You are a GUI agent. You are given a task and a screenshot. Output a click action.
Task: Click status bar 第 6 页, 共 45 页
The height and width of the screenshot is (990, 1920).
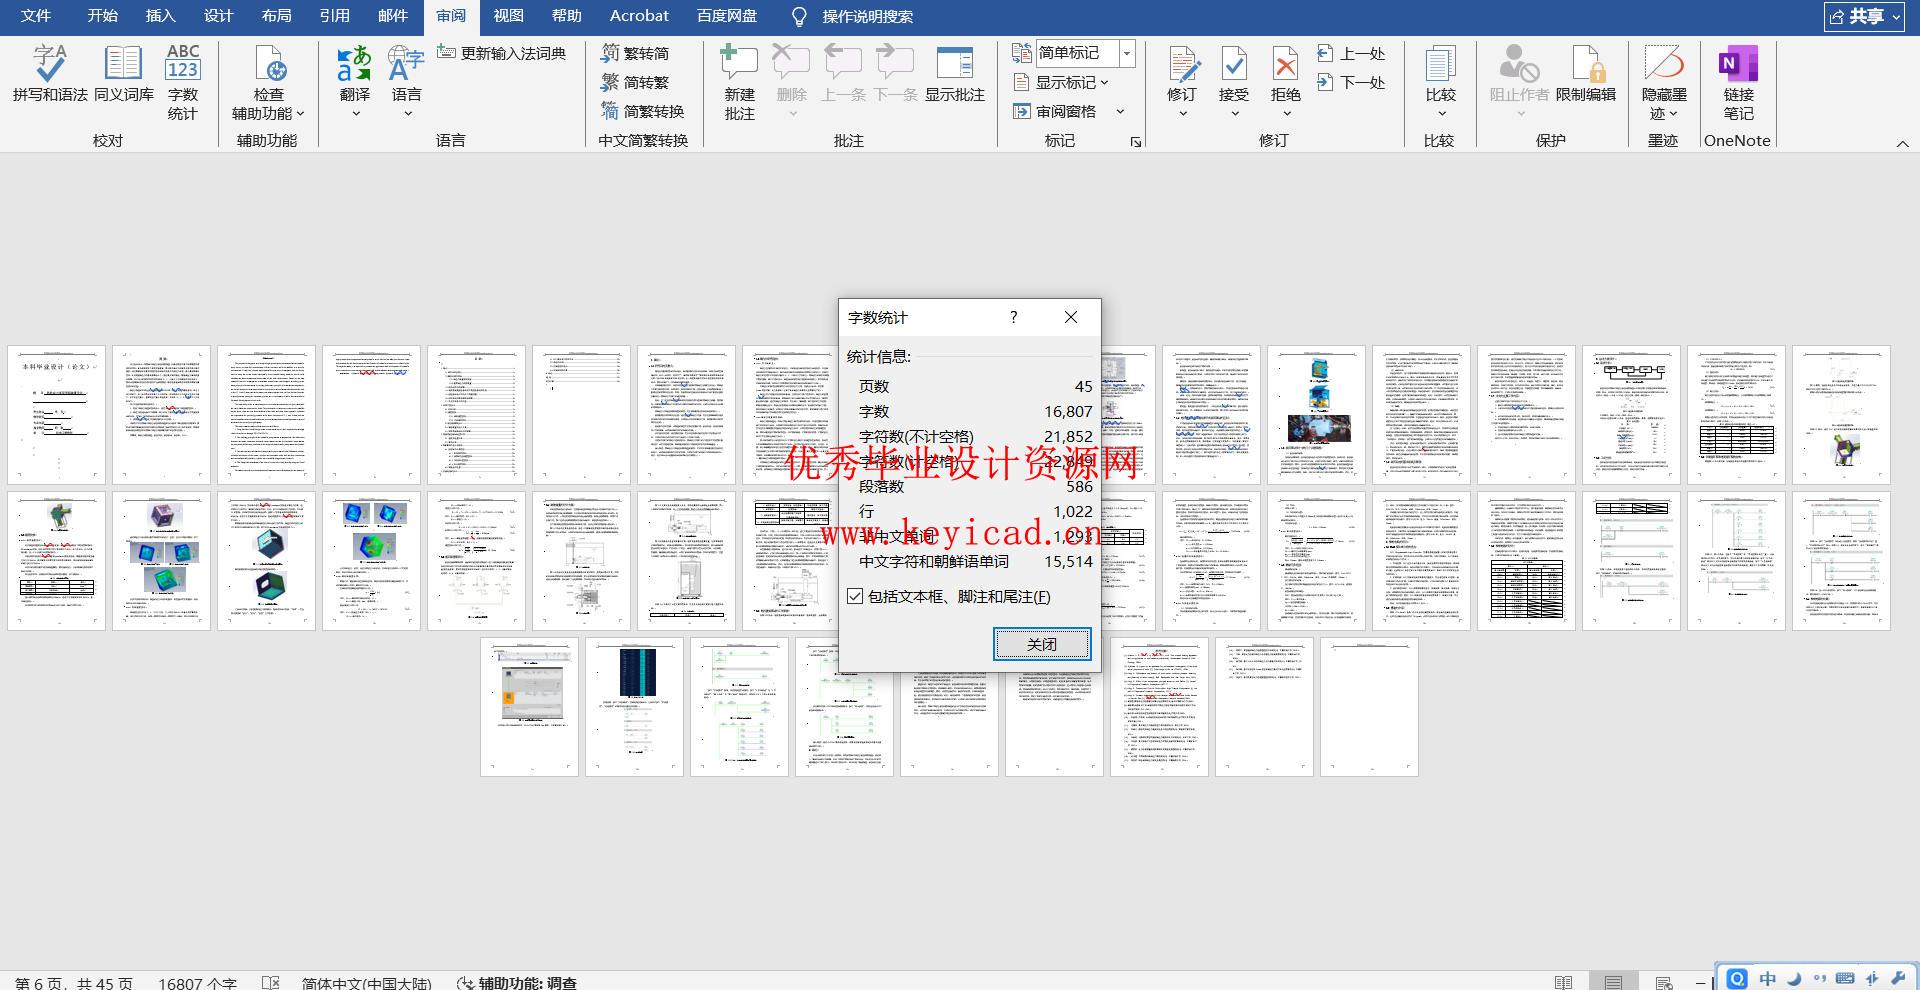coord(73,983)
